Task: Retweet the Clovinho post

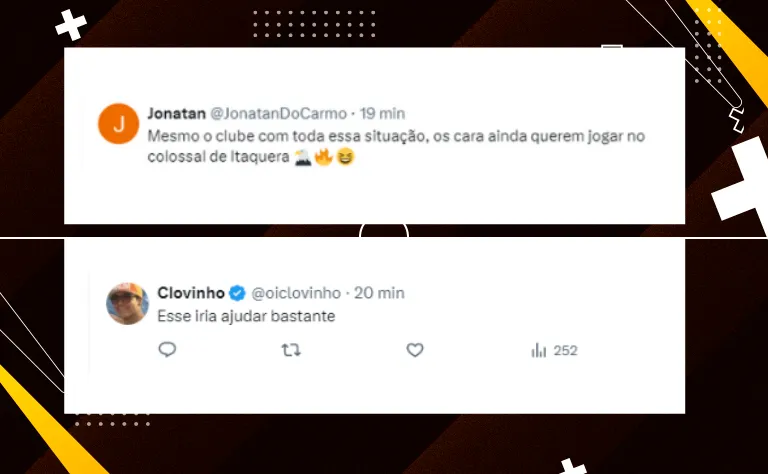Action: [291, 350]
